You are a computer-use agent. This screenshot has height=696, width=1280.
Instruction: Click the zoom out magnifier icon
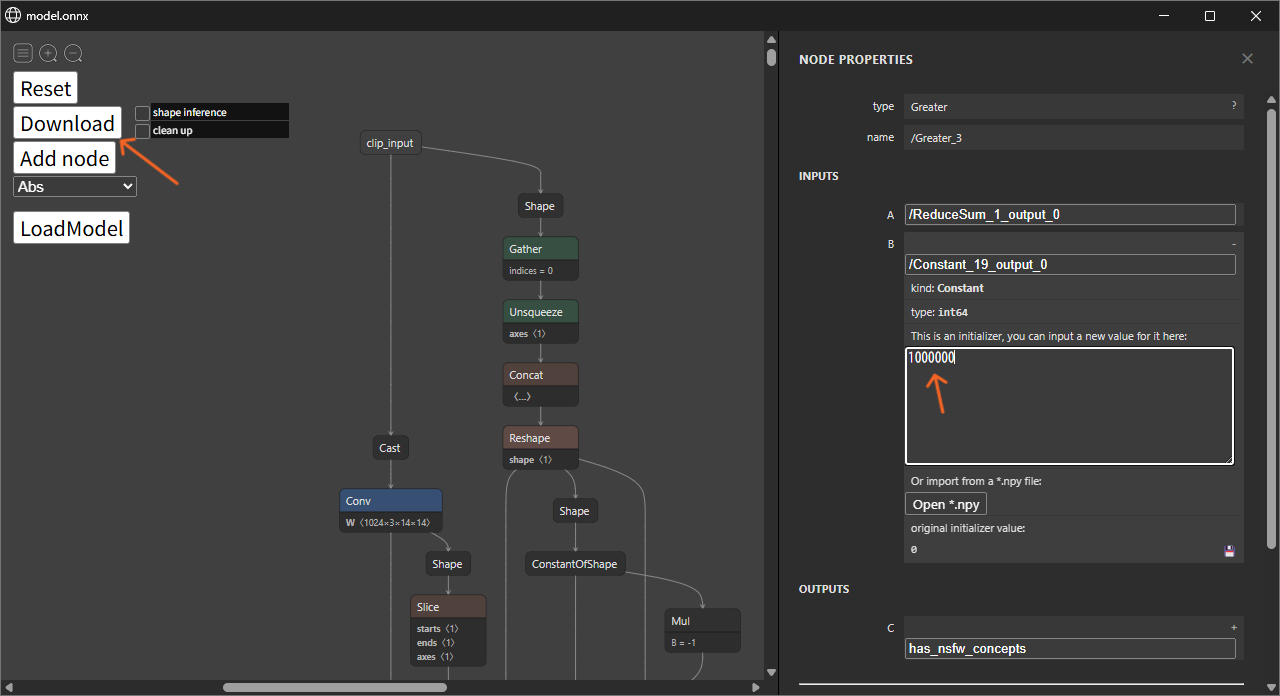74,53
